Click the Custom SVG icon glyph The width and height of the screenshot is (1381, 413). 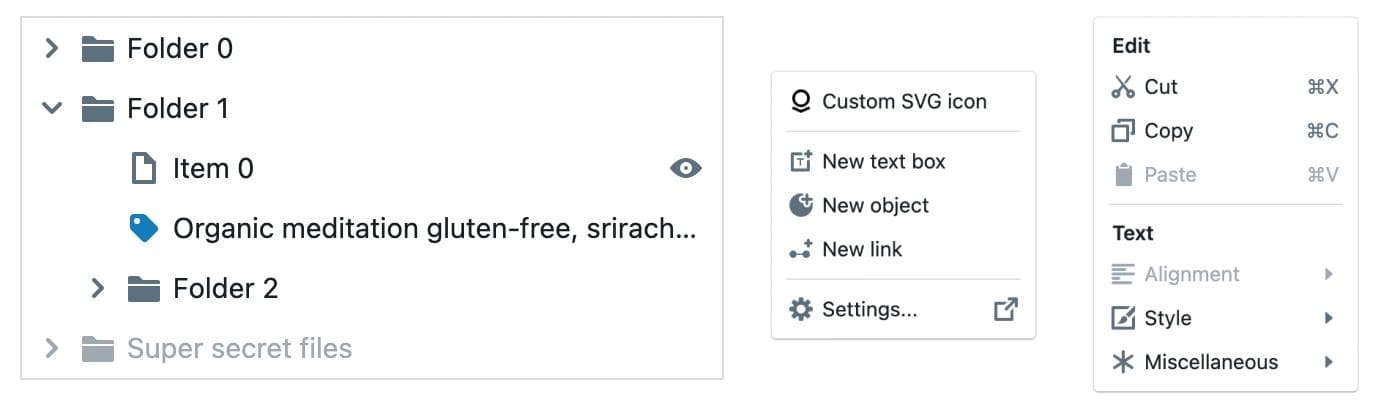pos(800,101)
